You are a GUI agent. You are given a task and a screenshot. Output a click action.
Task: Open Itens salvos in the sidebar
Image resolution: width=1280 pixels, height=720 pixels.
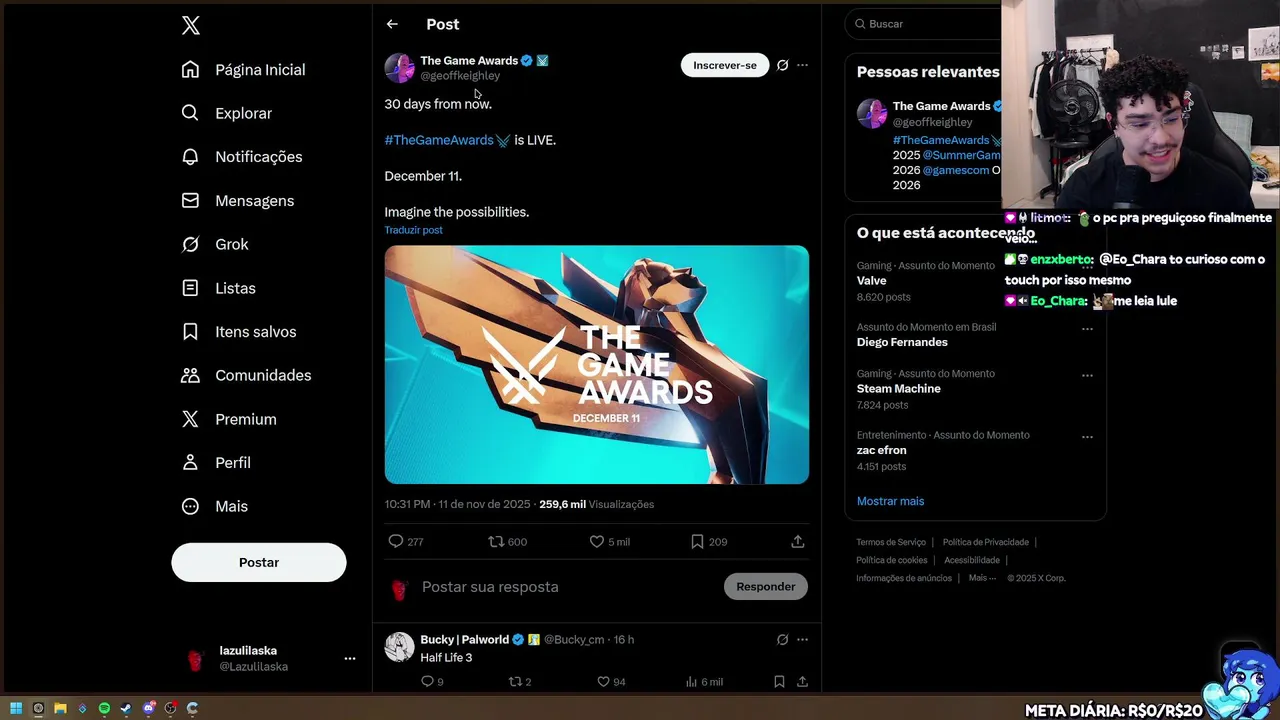255,332
